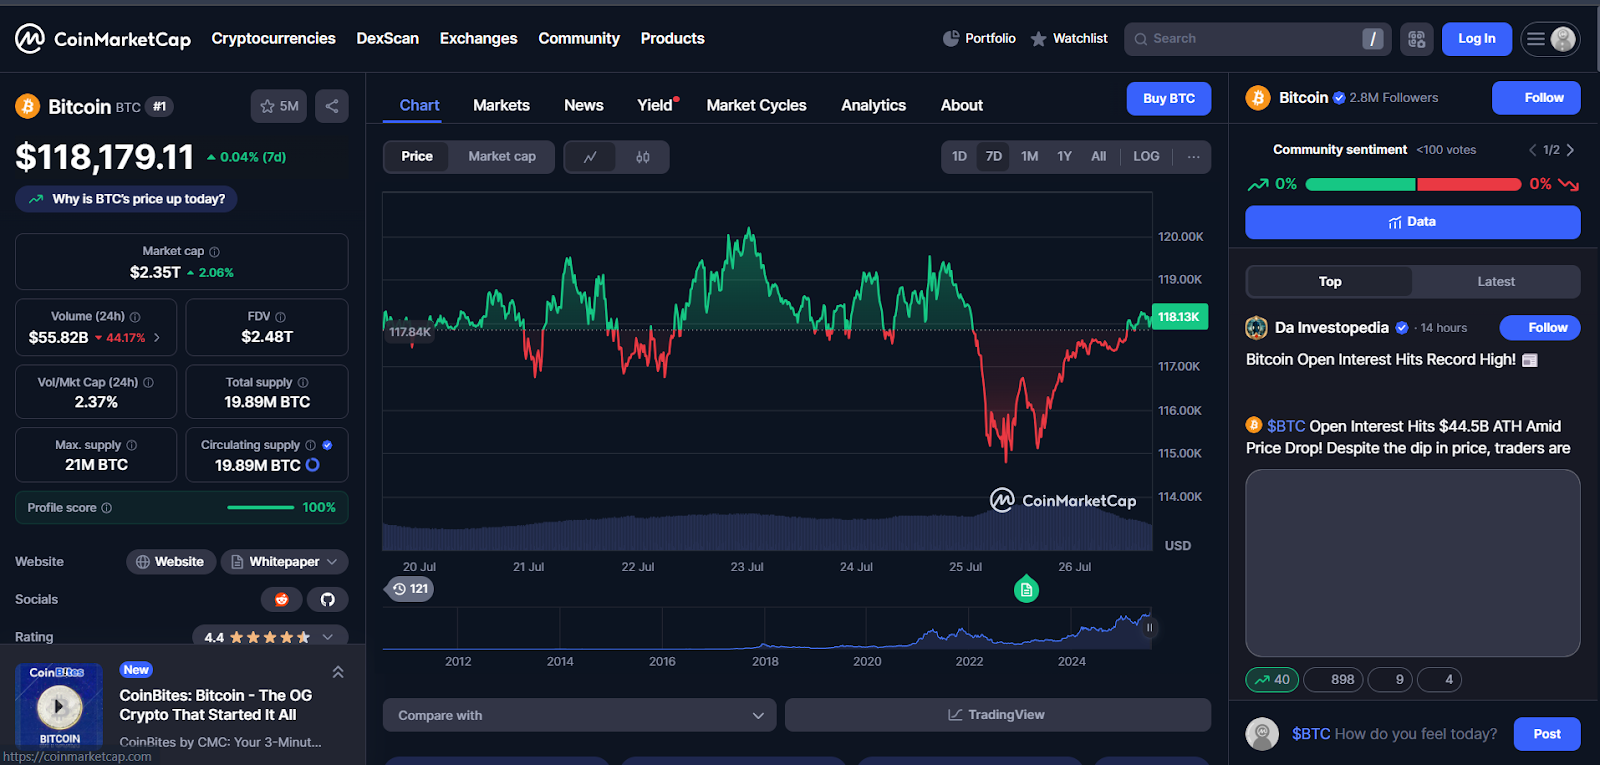Click the QR code scanner icon

click(x=1416, y=39)
